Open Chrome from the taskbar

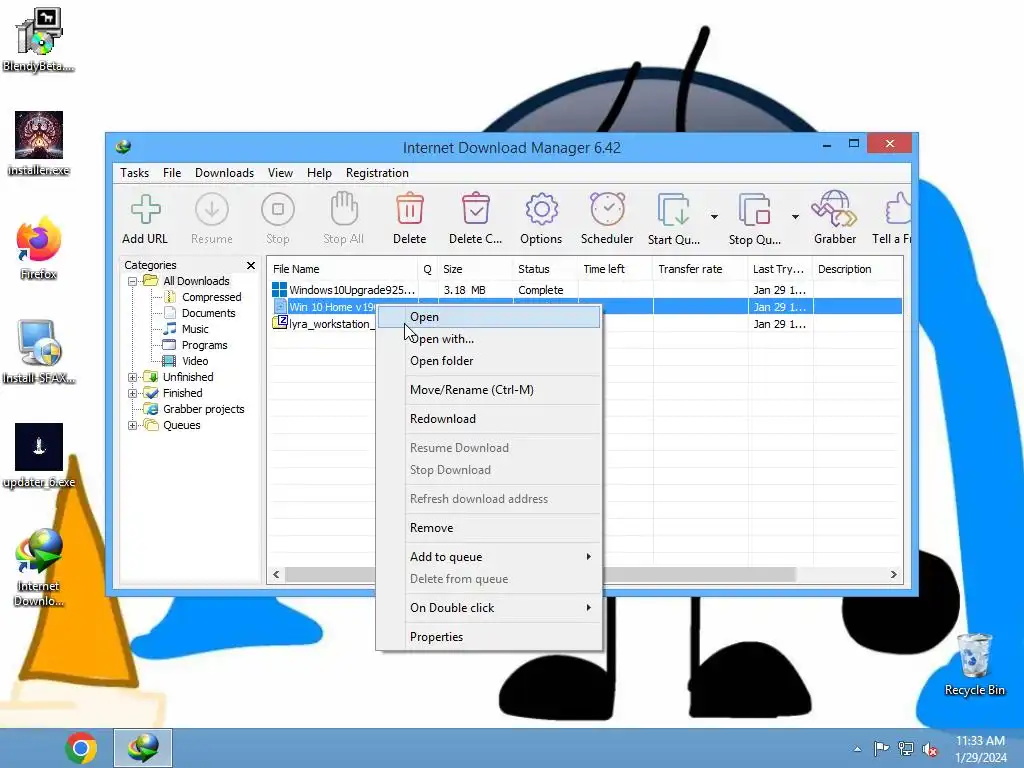(81, 748)
